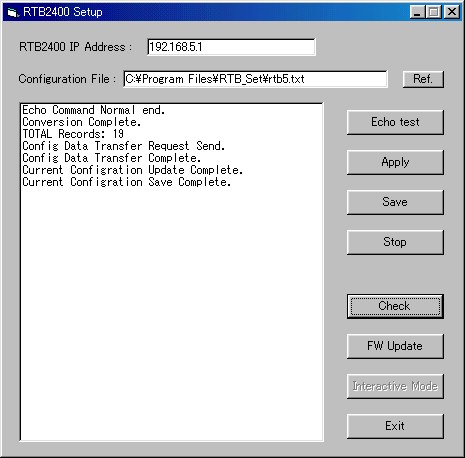Click the RTB2400 IP Address field
This screenshot has width=465, height=458.
click(231, 47)
